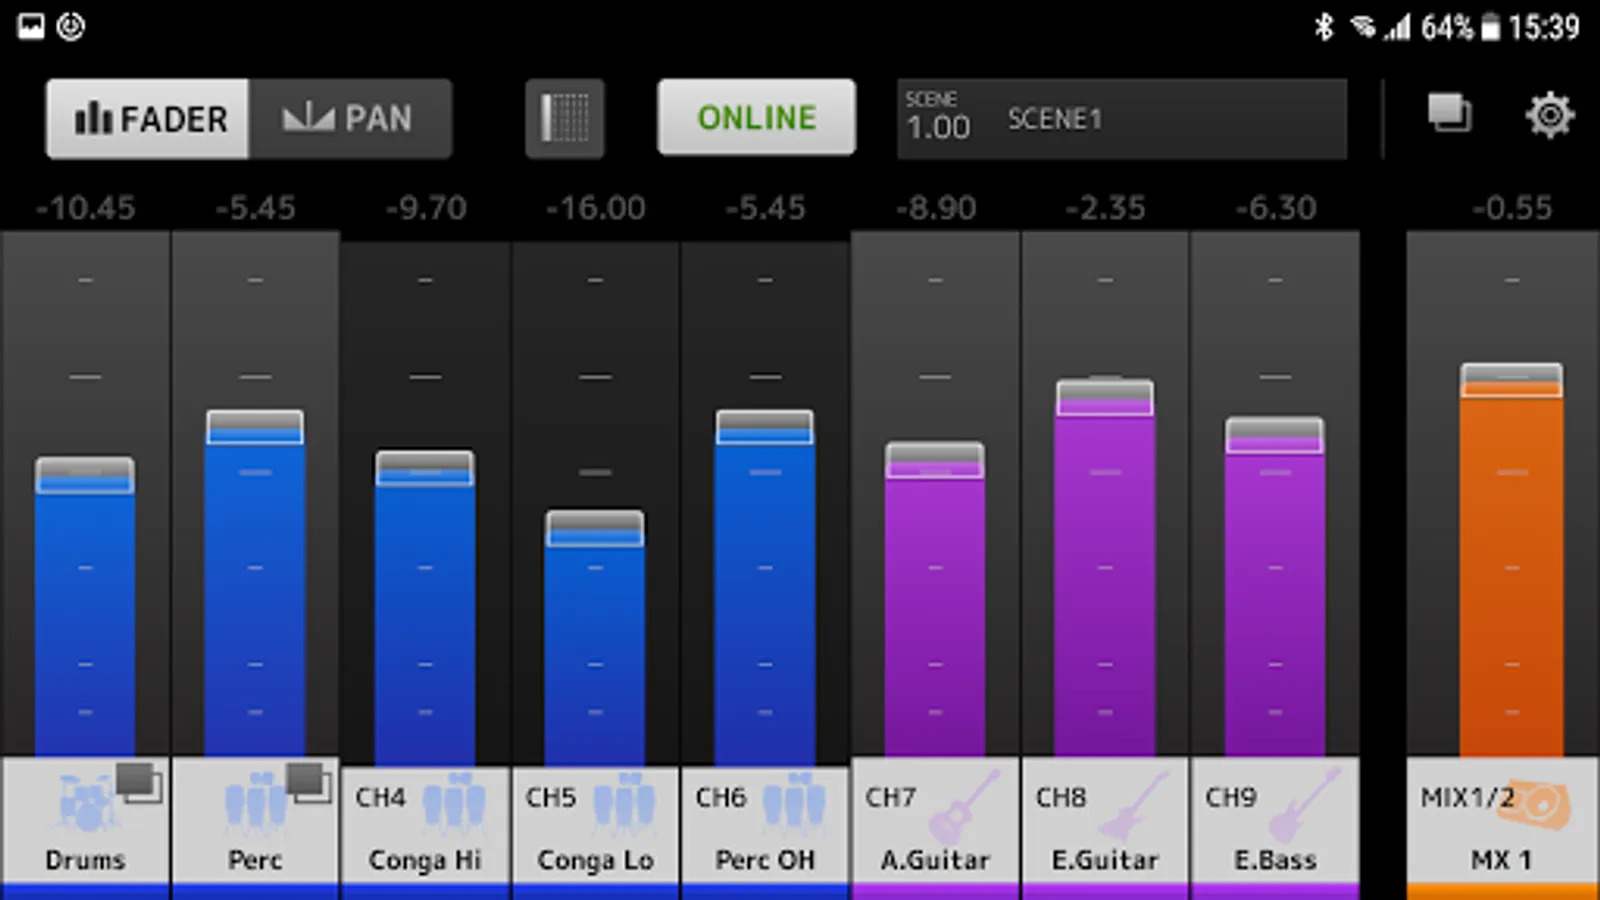Click the -2.35 level value
This screenshot has width=1600, height=900.
(x=1105, y=208)
